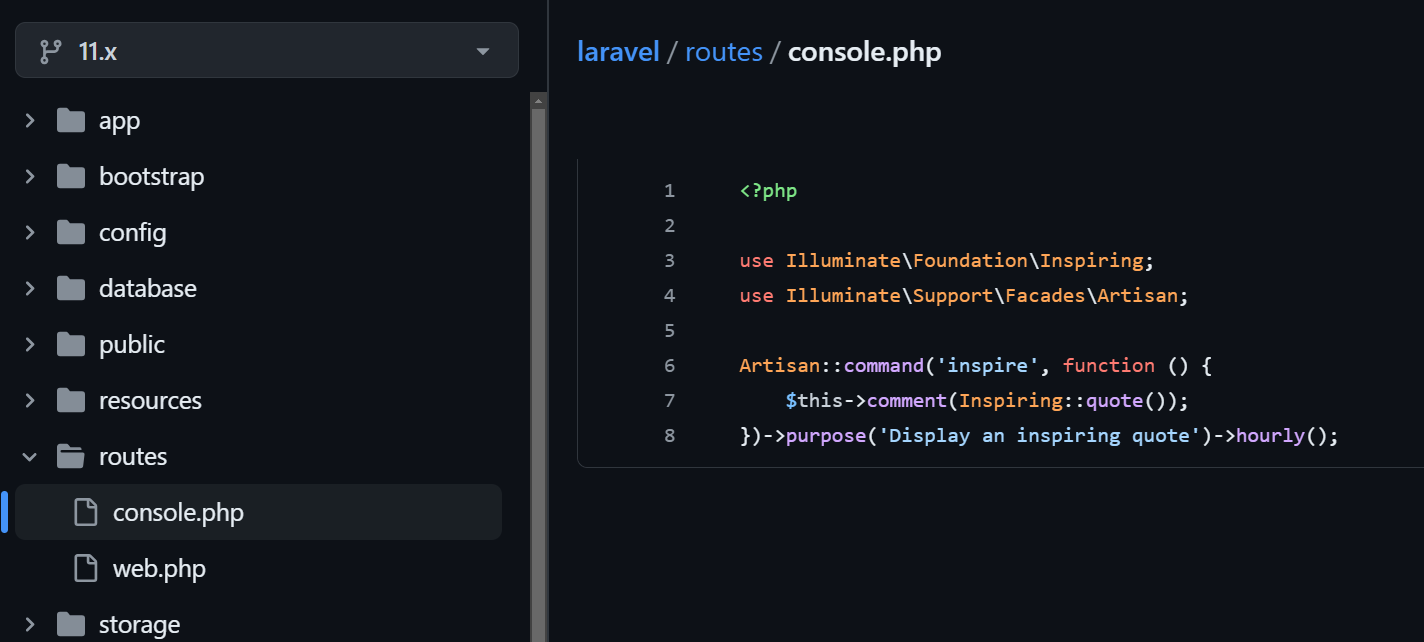Expand the app folder chevron

coord(30,121)
